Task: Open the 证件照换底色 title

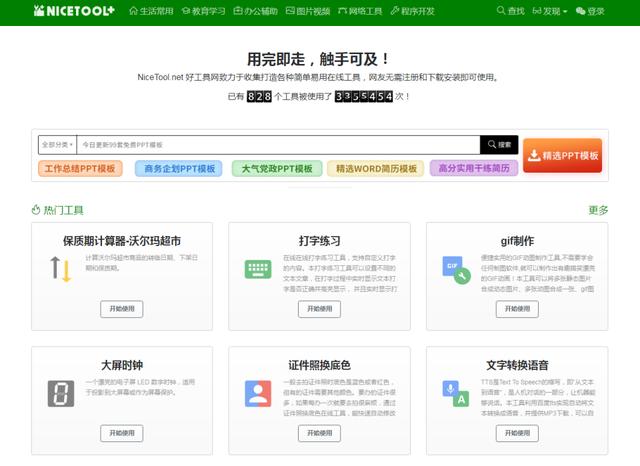Action: (x=319, y=365)
